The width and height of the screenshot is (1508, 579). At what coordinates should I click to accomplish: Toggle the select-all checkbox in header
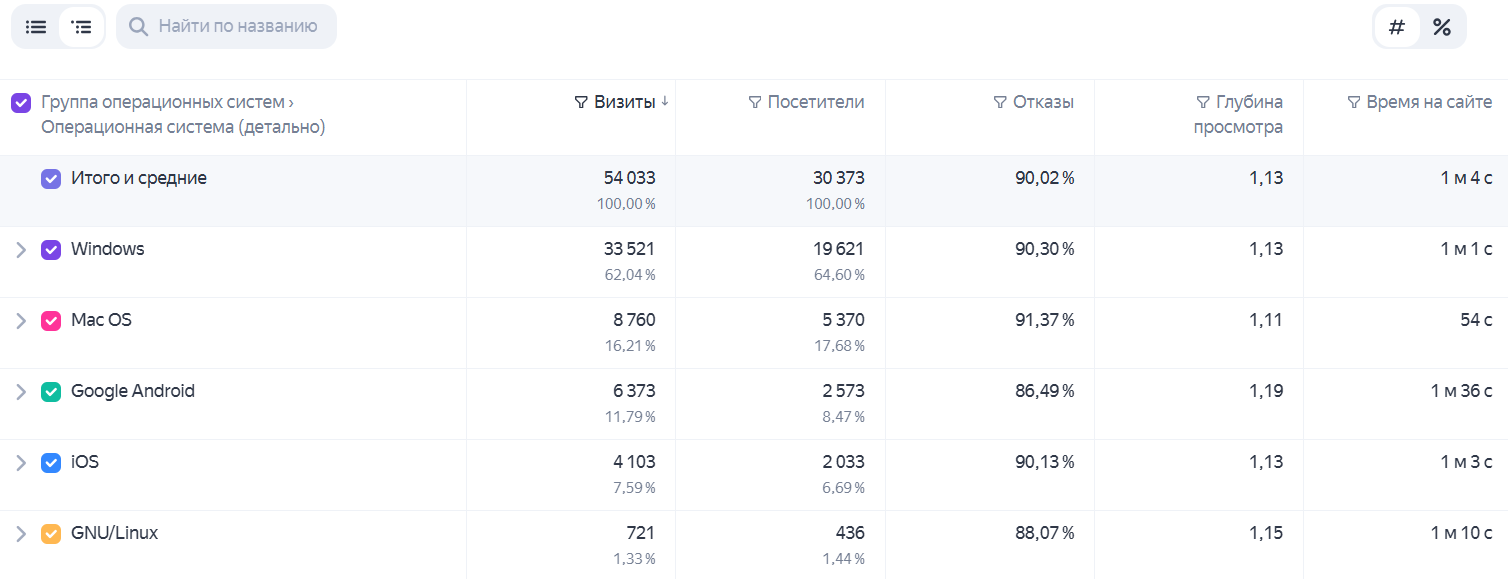click(x=20, y=102)
